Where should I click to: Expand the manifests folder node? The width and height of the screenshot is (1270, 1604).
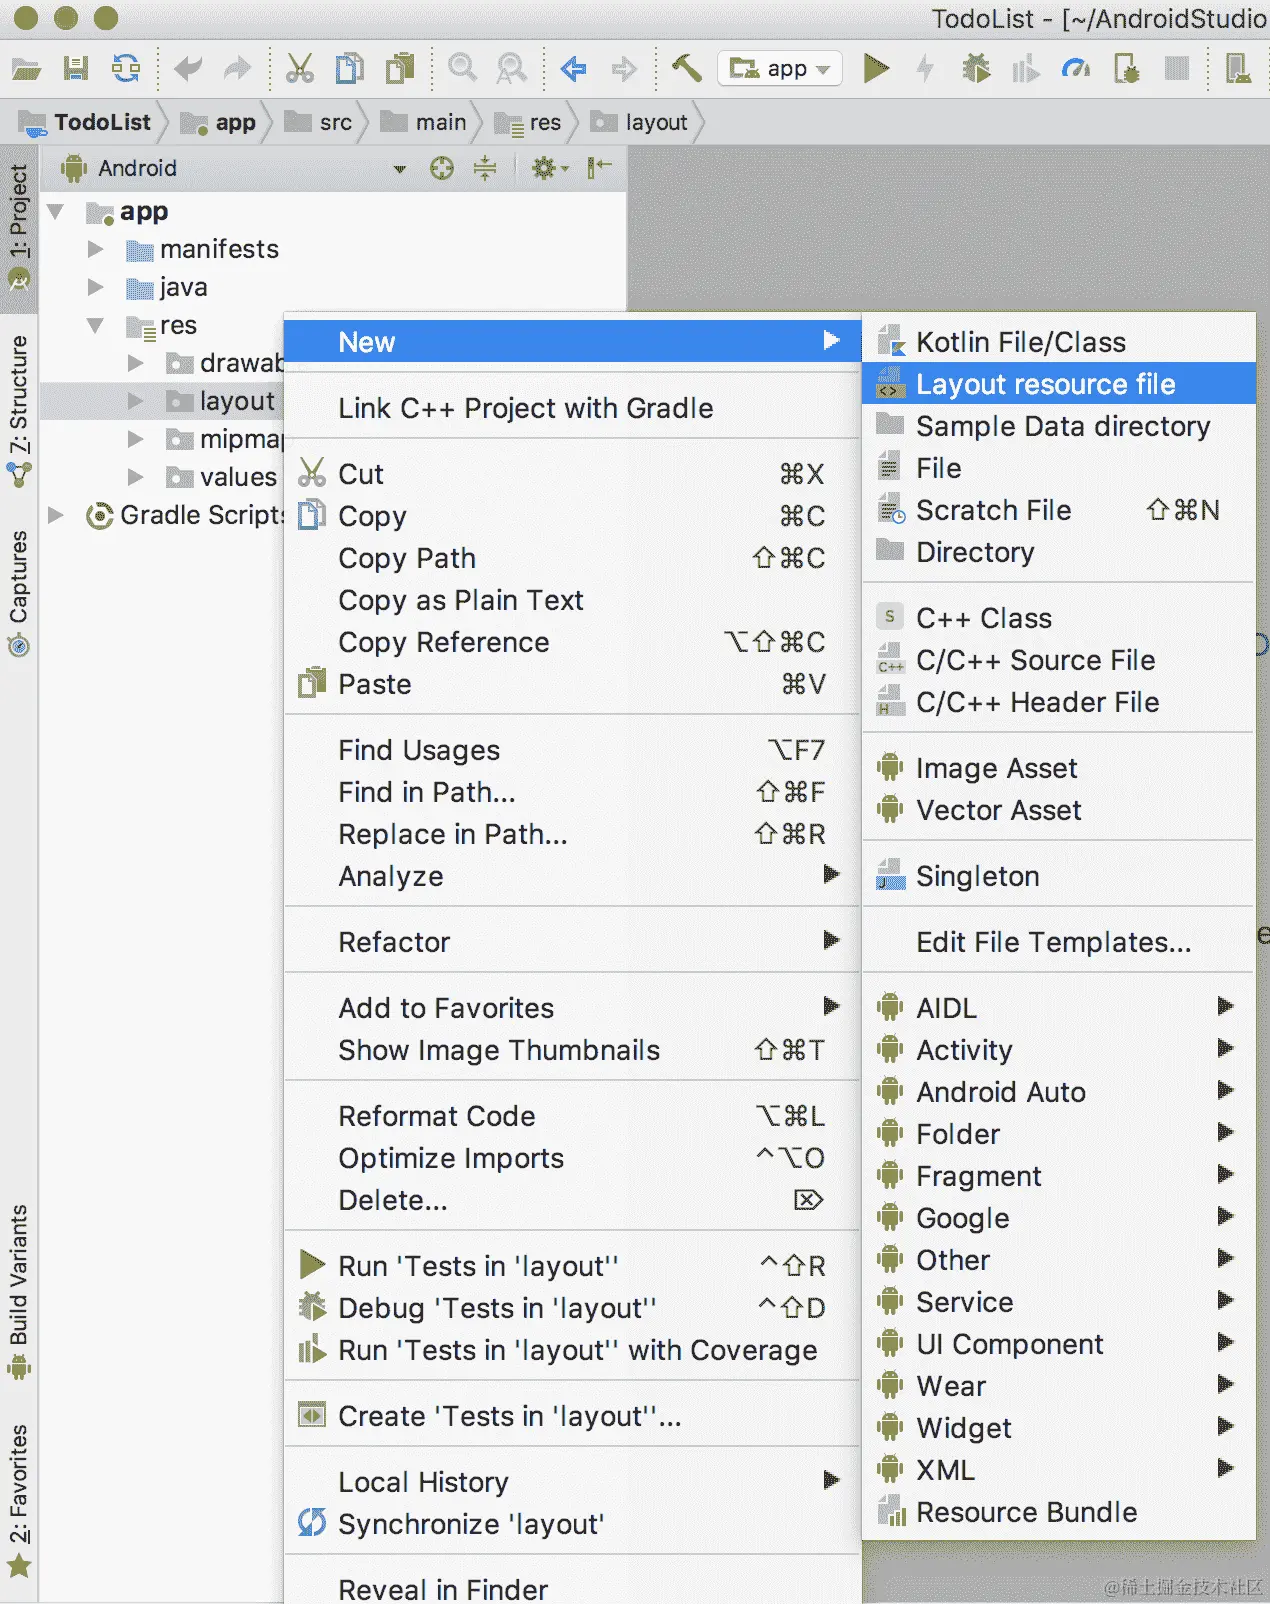point(96,249)
